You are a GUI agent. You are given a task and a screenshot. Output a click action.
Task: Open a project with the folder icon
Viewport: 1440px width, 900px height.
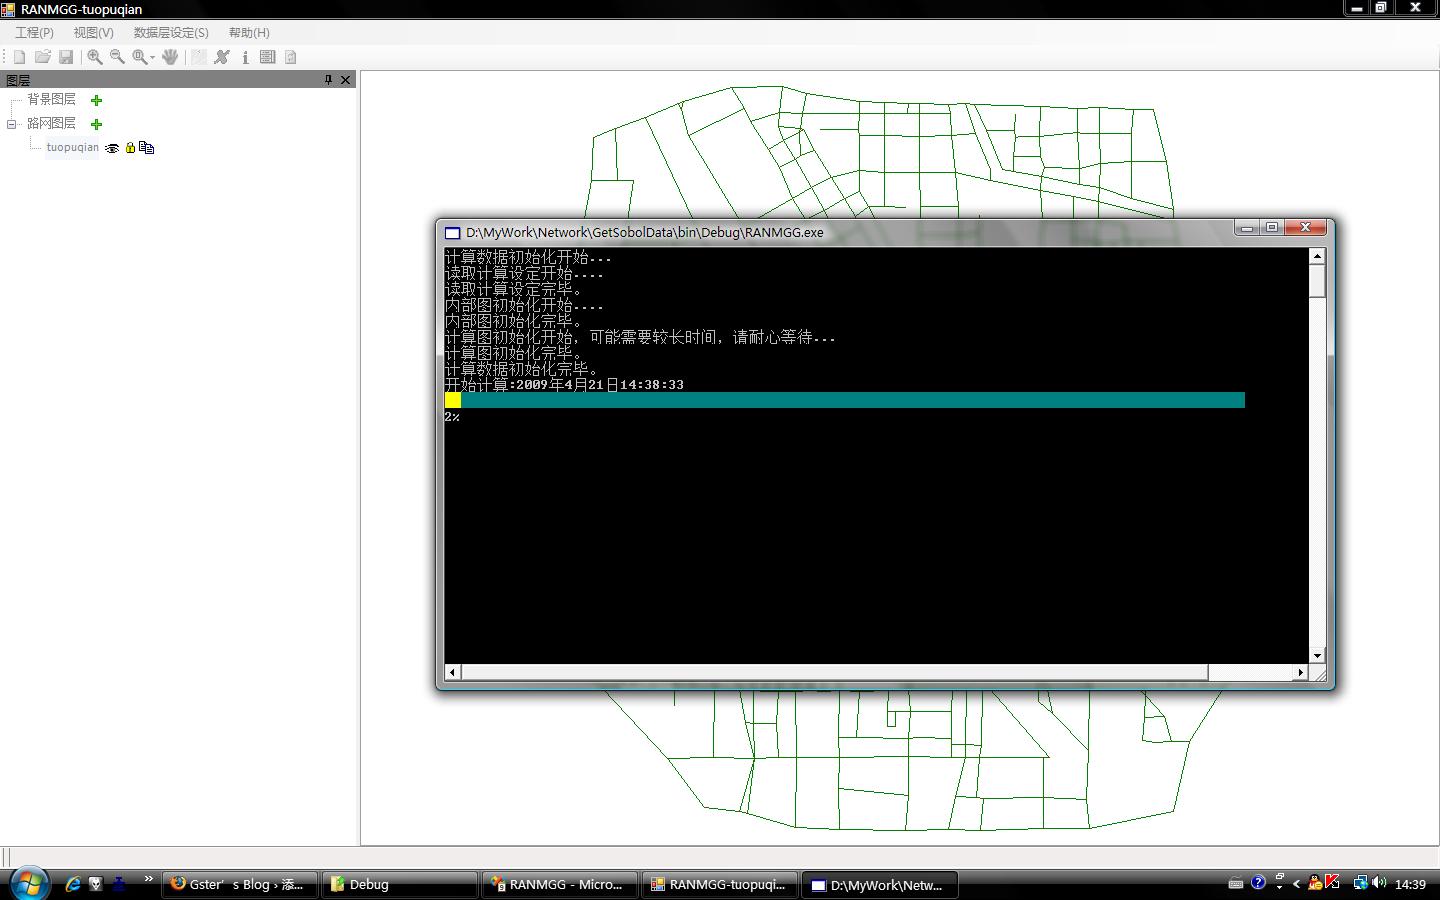point(43,57)
